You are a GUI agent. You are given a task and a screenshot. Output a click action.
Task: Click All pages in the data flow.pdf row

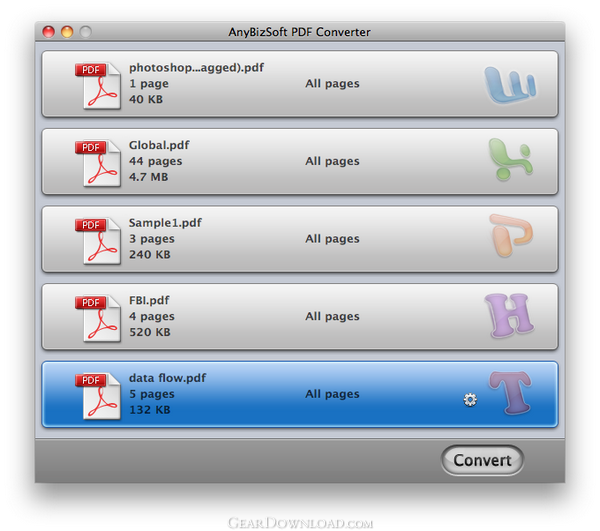332,394
